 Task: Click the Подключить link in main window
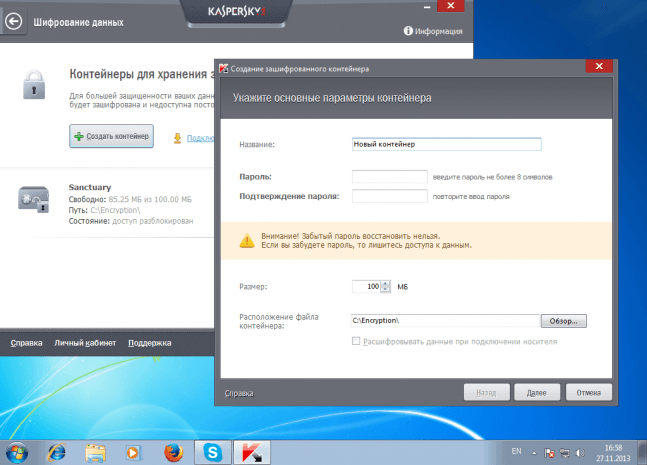pos(201,138)
